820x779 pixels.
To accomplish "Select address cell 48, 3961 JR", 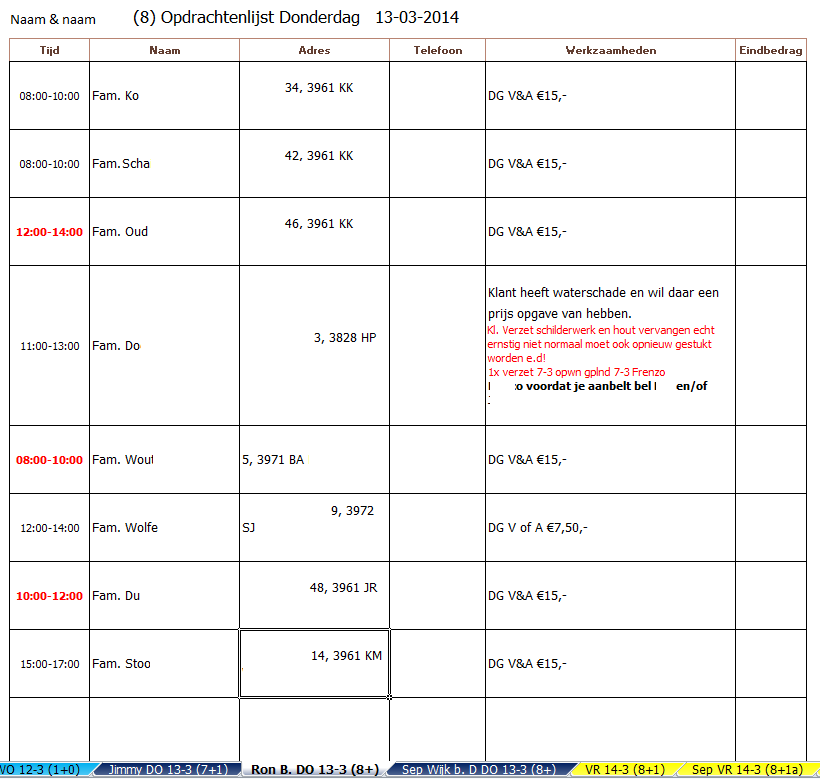I will coord(314,595).
